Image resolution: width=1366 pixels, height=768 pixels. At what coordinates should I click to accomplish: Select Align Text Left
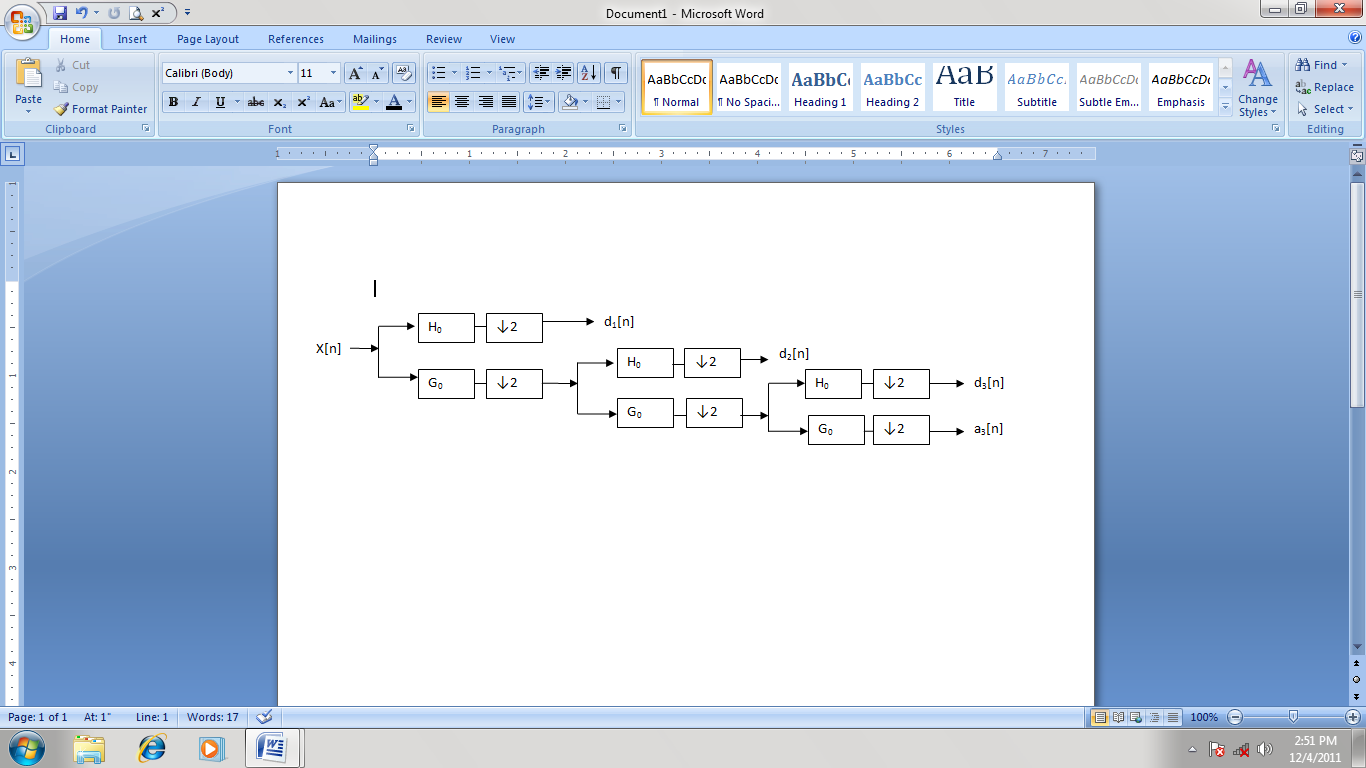(438, 102)
